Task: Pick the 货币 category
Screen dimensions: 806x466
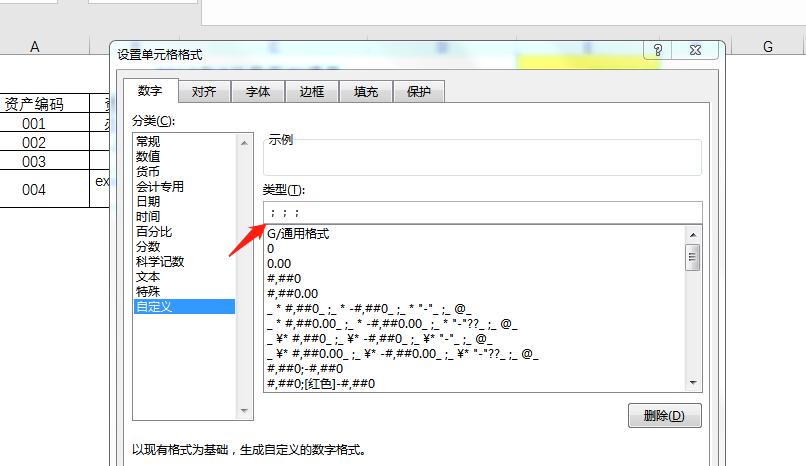Action: (x=185, y=171)
